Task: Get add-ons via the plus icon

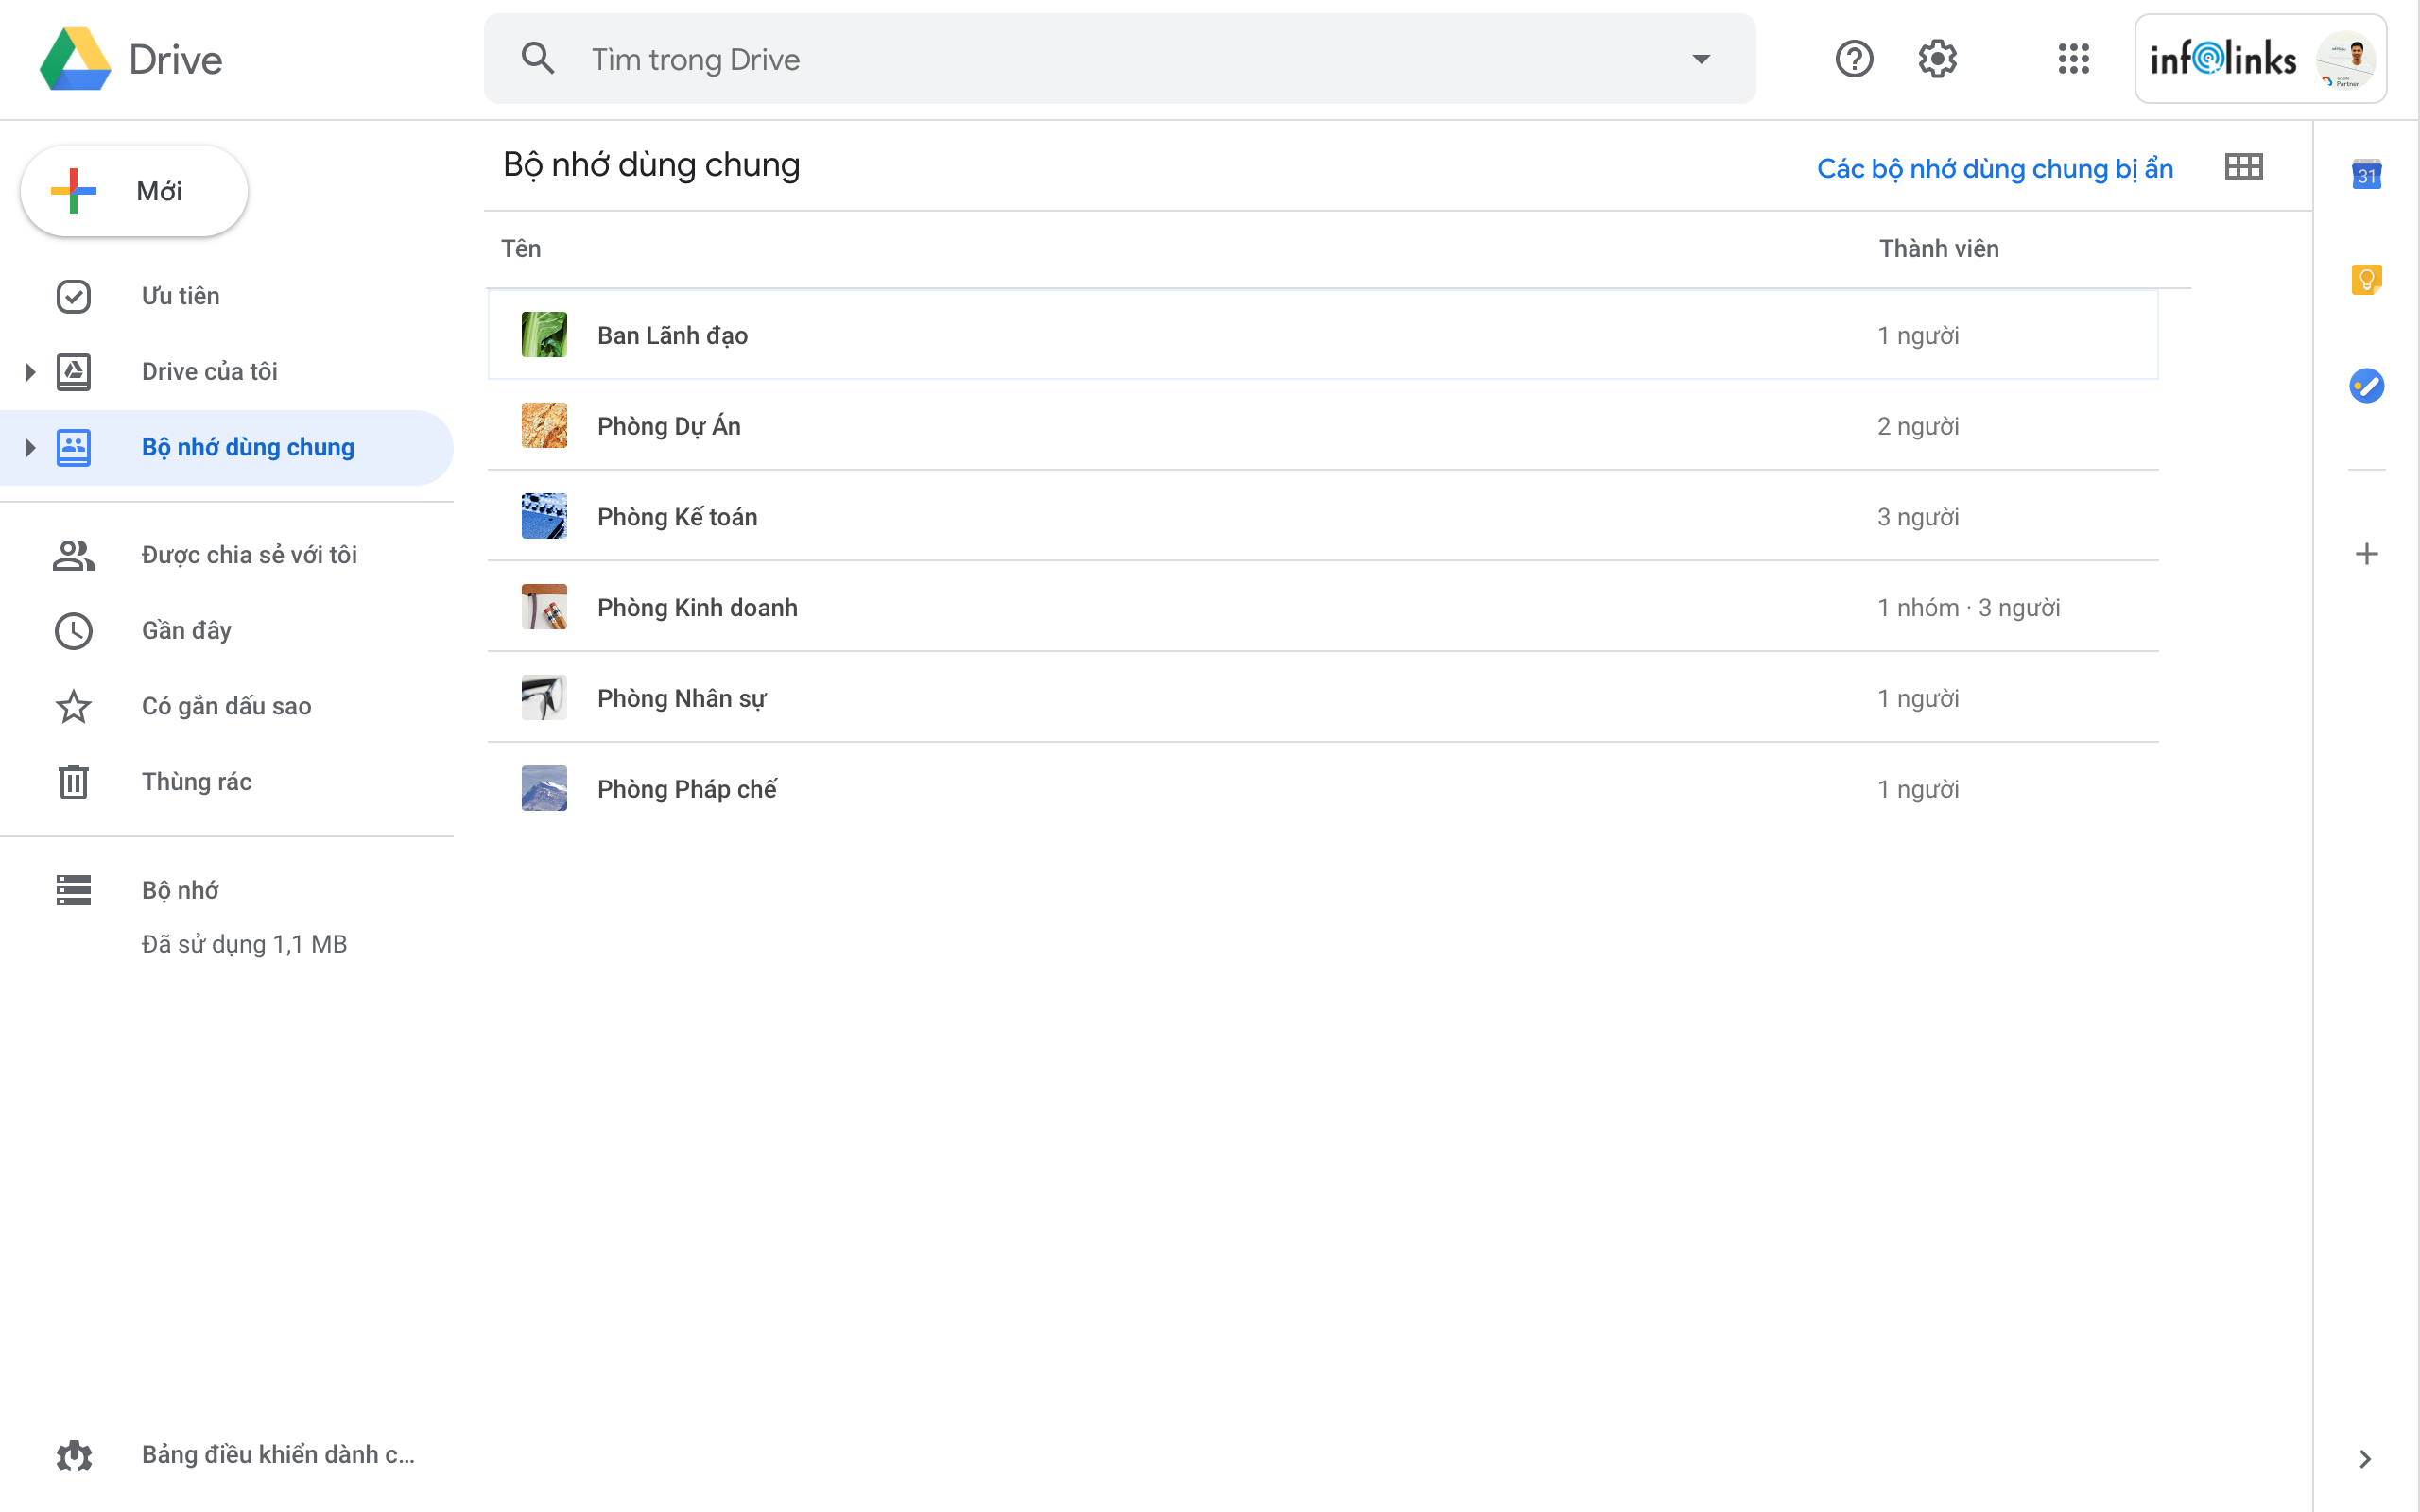Action: point(2367,553)
